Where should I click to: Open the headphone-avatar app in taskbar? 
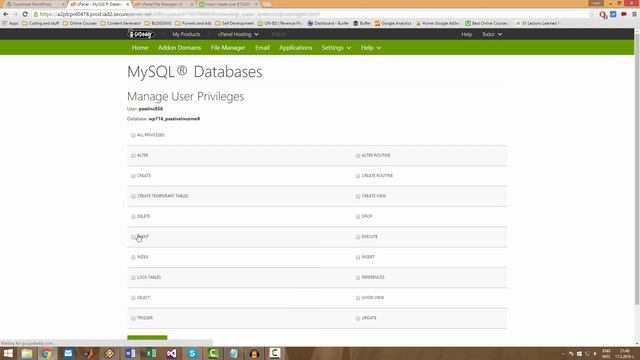click(x=254, y=353)
